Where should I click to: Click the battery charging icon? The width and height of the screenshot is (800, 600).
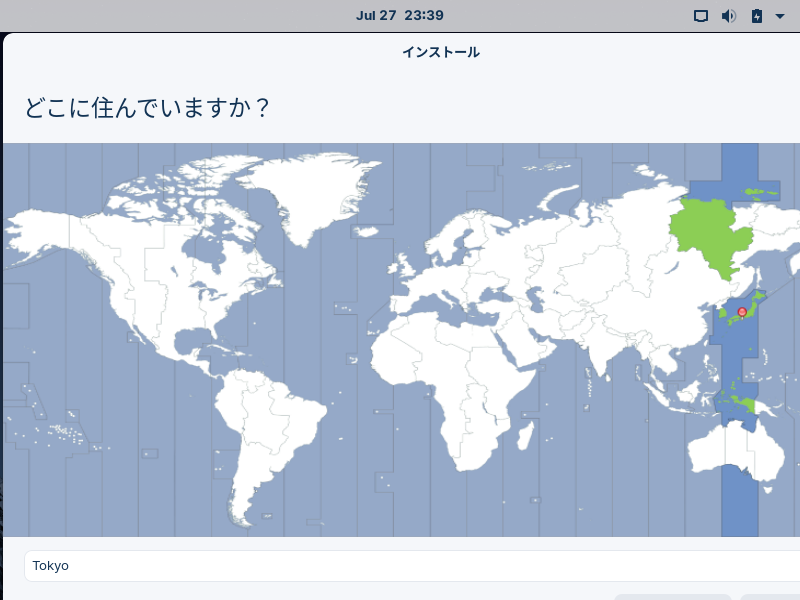click(x=757, y=16)
